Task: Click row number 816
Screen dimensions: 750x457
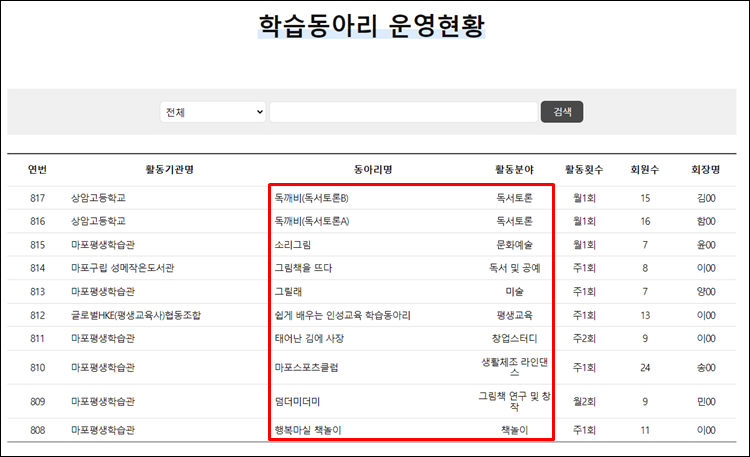Action: point(37,221)
